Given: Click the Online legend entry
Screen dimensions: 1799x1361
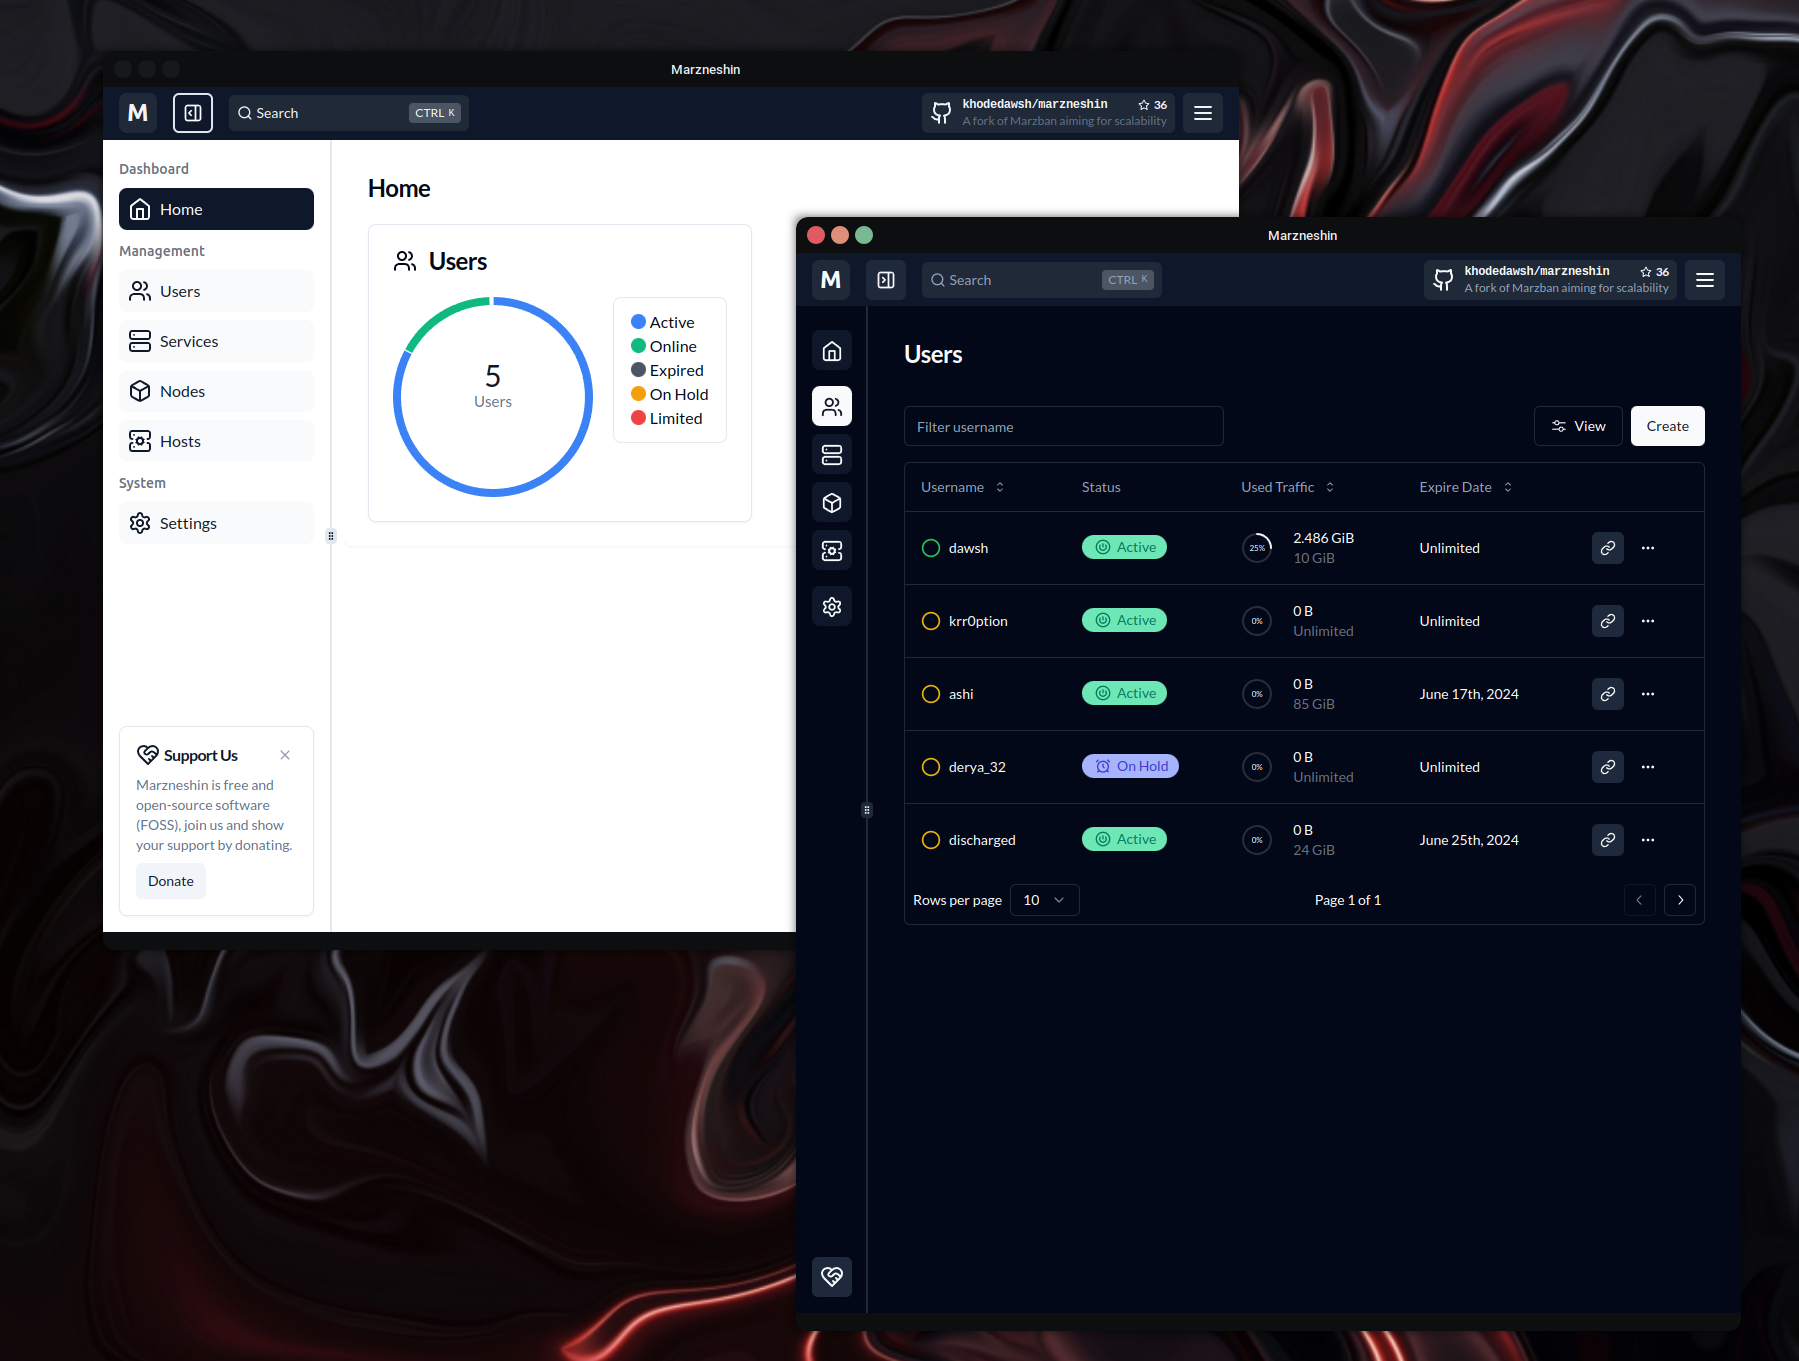Looking at the screenshot, I should coord(664,346).
